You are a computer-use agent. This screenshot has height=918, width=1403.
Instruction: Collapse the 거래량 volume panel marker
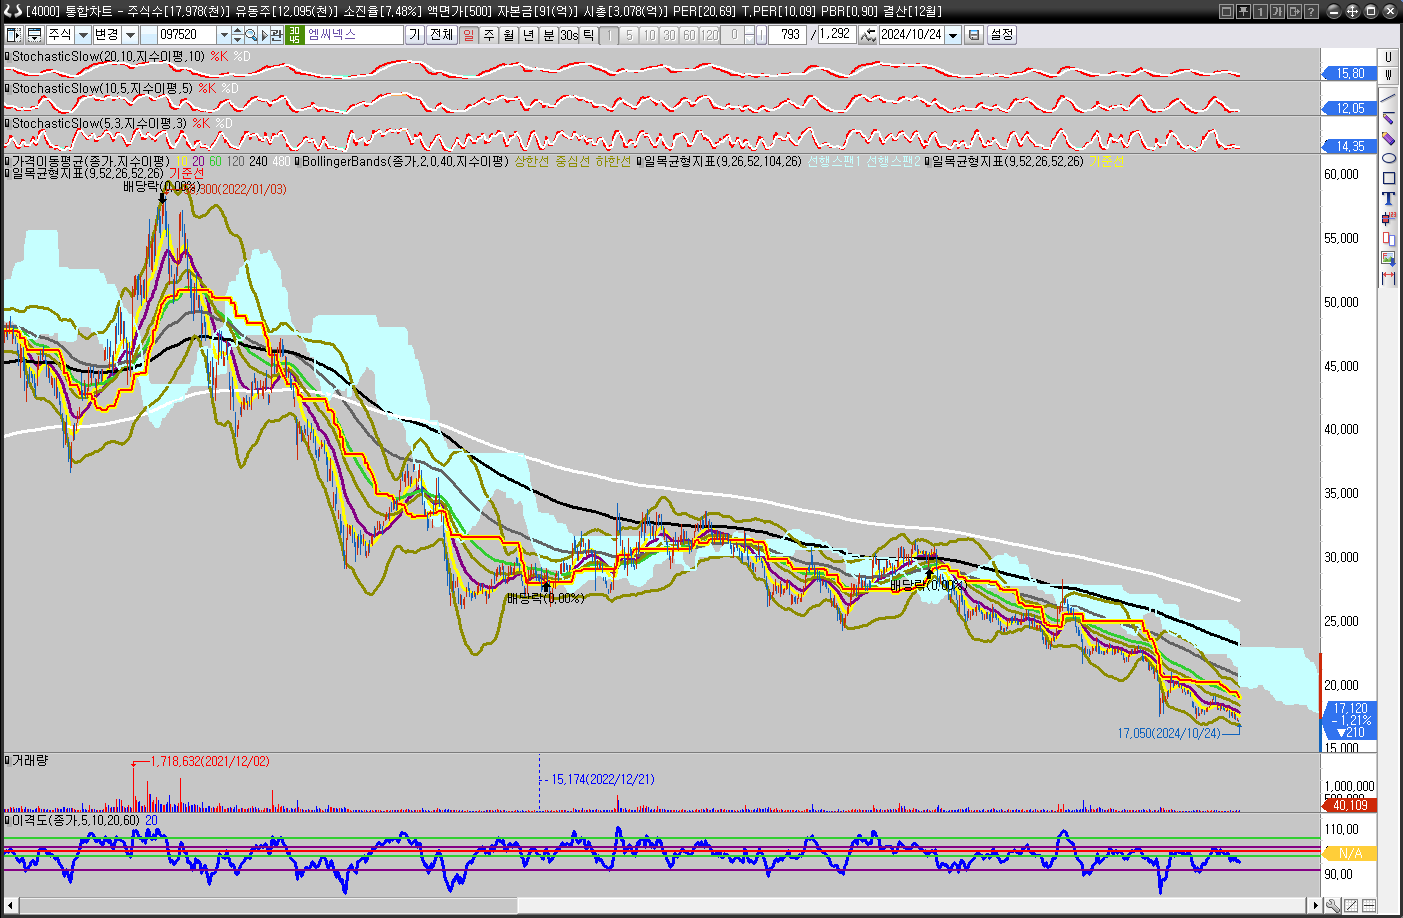(7, 760)
